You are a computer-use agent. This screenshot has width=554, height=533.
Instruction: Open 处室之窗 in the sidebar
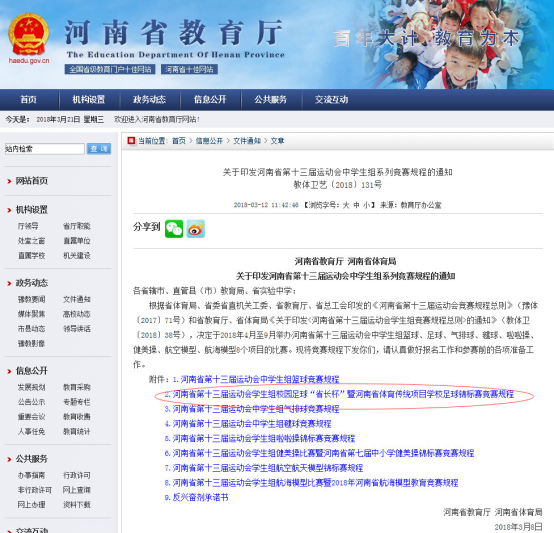tap(31, 241)
